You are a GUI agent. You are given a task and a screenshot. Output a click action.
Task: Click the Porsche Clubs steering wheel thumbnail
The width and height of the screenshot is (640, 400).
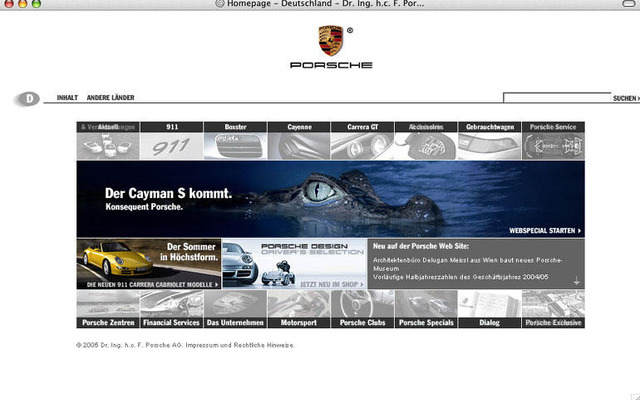[x=362, y=304]
